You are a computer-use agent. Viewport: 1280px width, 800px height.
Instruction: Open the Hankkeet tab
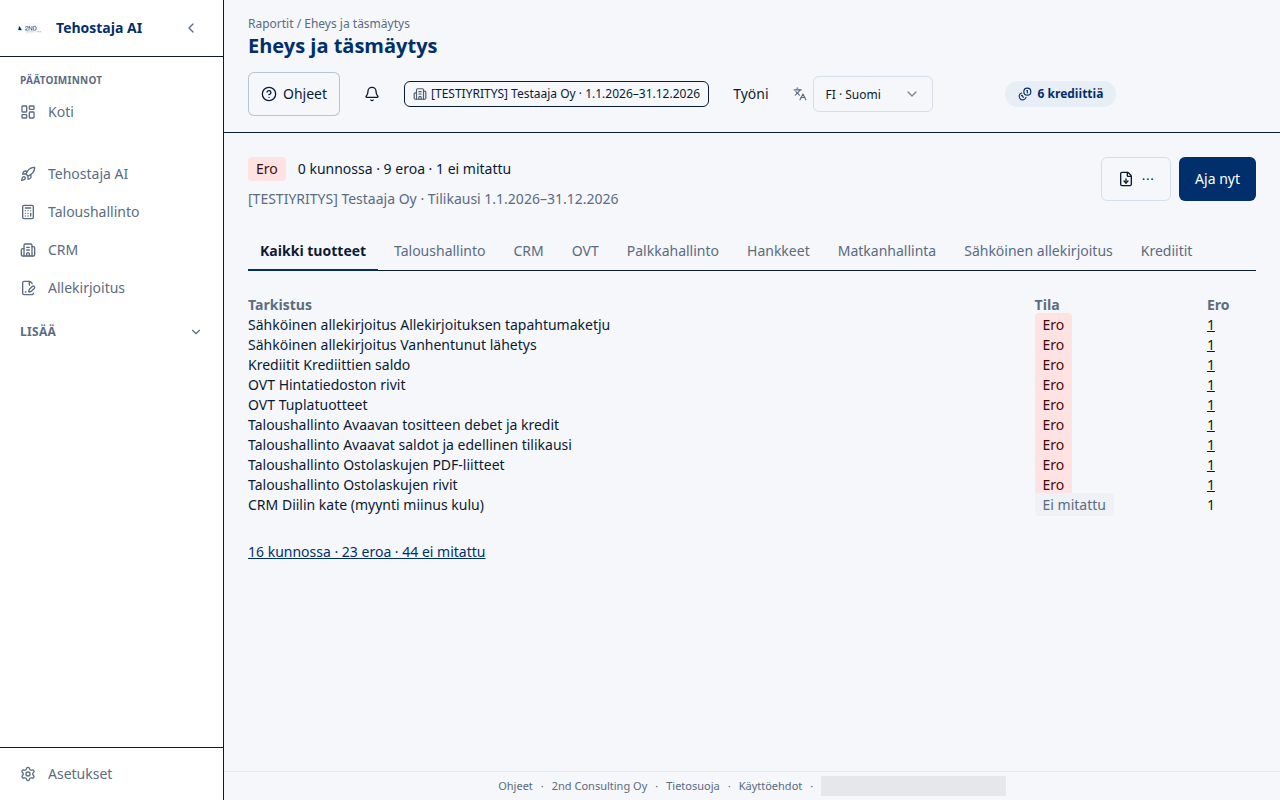point(778,251)
